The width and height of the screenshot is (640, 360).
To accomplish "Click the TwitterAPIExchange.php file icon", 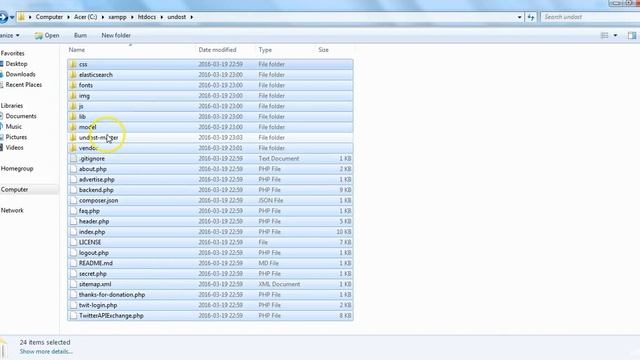I will tap(73, 316).
